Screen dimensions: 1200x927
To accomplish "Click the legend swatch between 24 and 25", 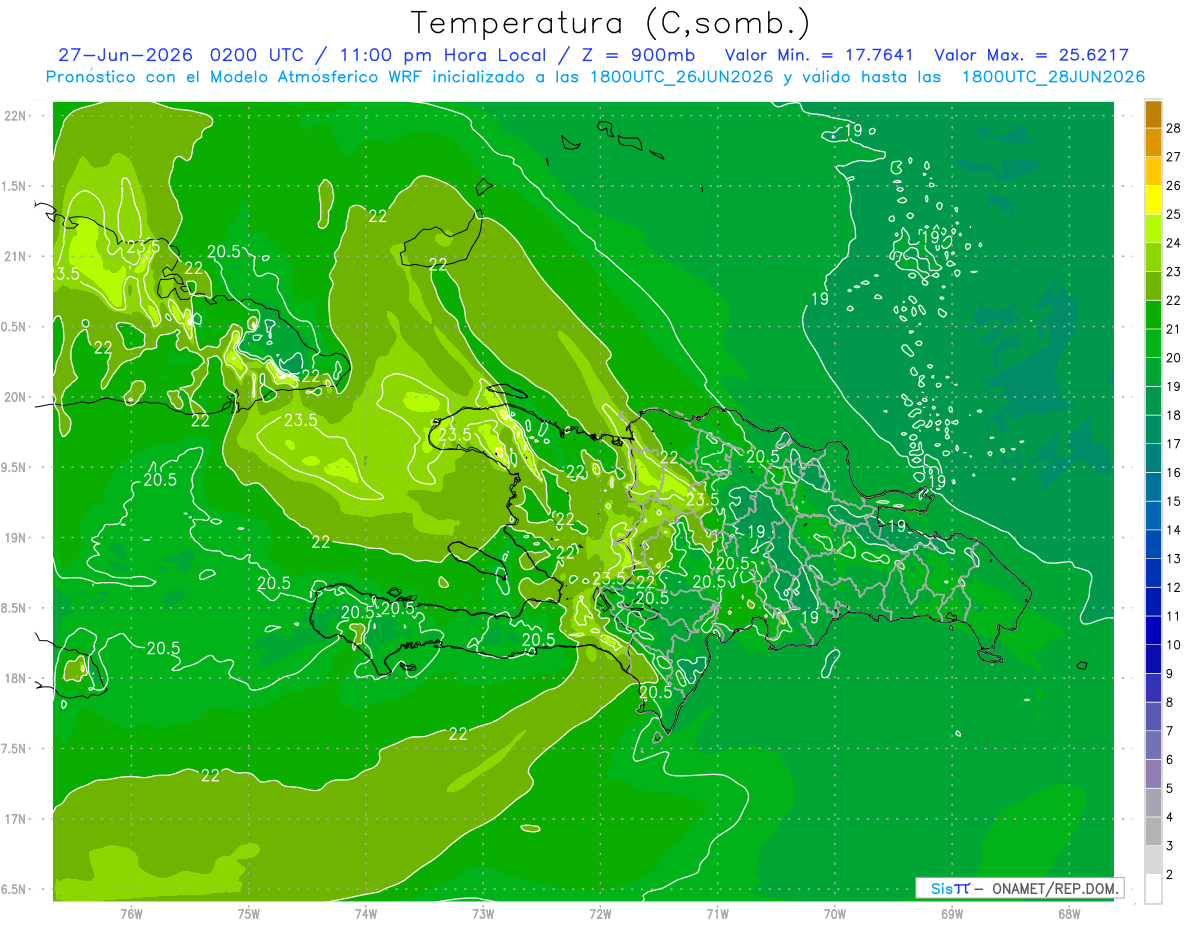I will [x=1153, y=229].
